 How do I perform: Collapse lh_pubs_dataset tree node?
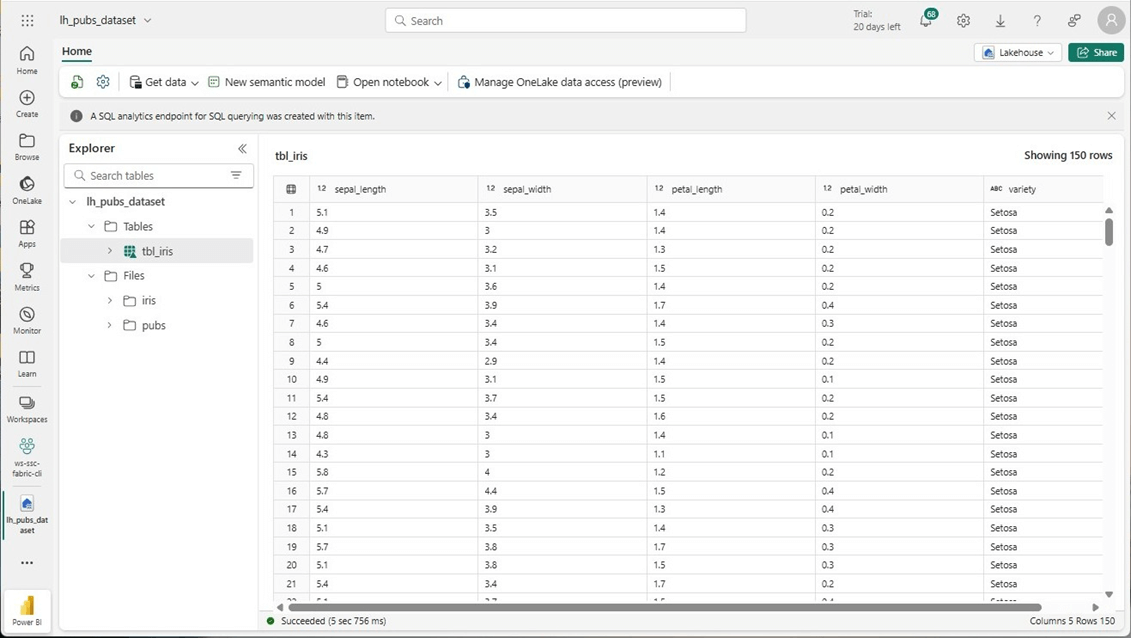[x=72, y=202]
